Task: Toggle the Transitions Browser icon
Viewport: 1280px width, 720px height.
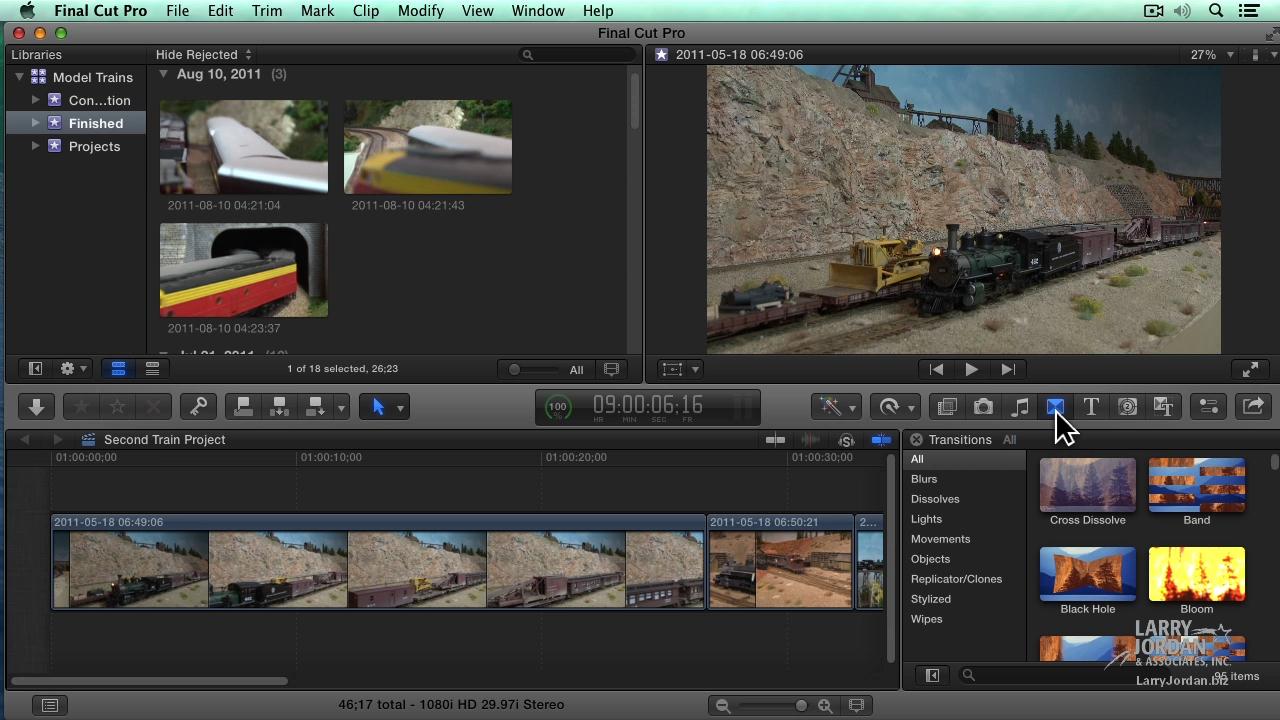Action: tap(1055, 407)
